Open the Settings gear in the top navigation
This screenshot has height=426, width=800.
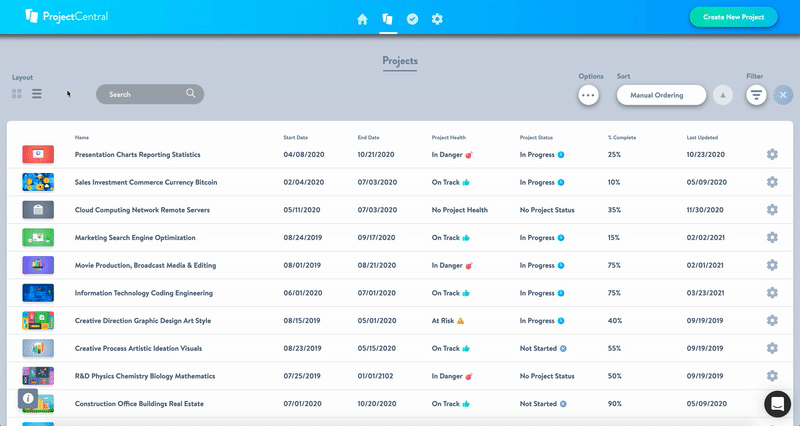[437, 19]
